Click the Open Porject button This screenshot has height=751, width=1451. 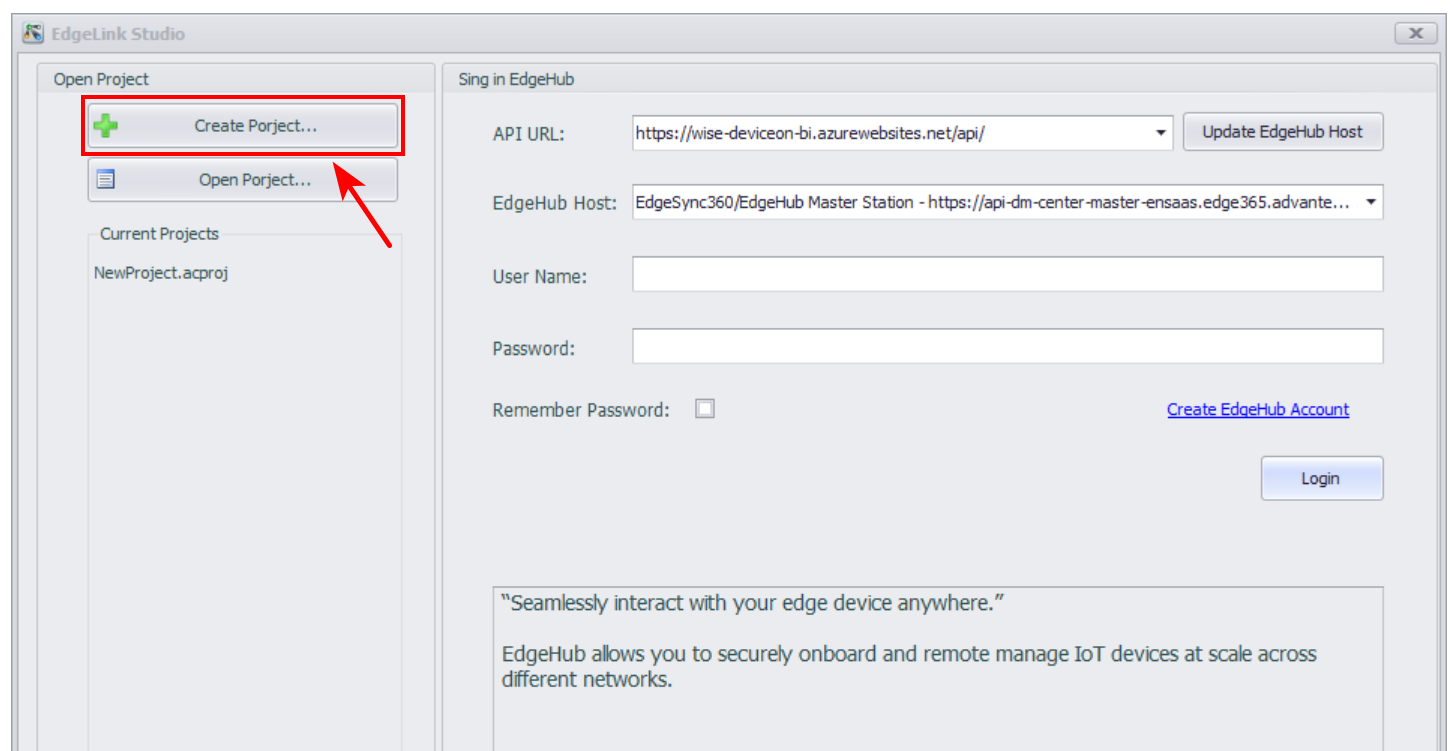pos(242,180)
